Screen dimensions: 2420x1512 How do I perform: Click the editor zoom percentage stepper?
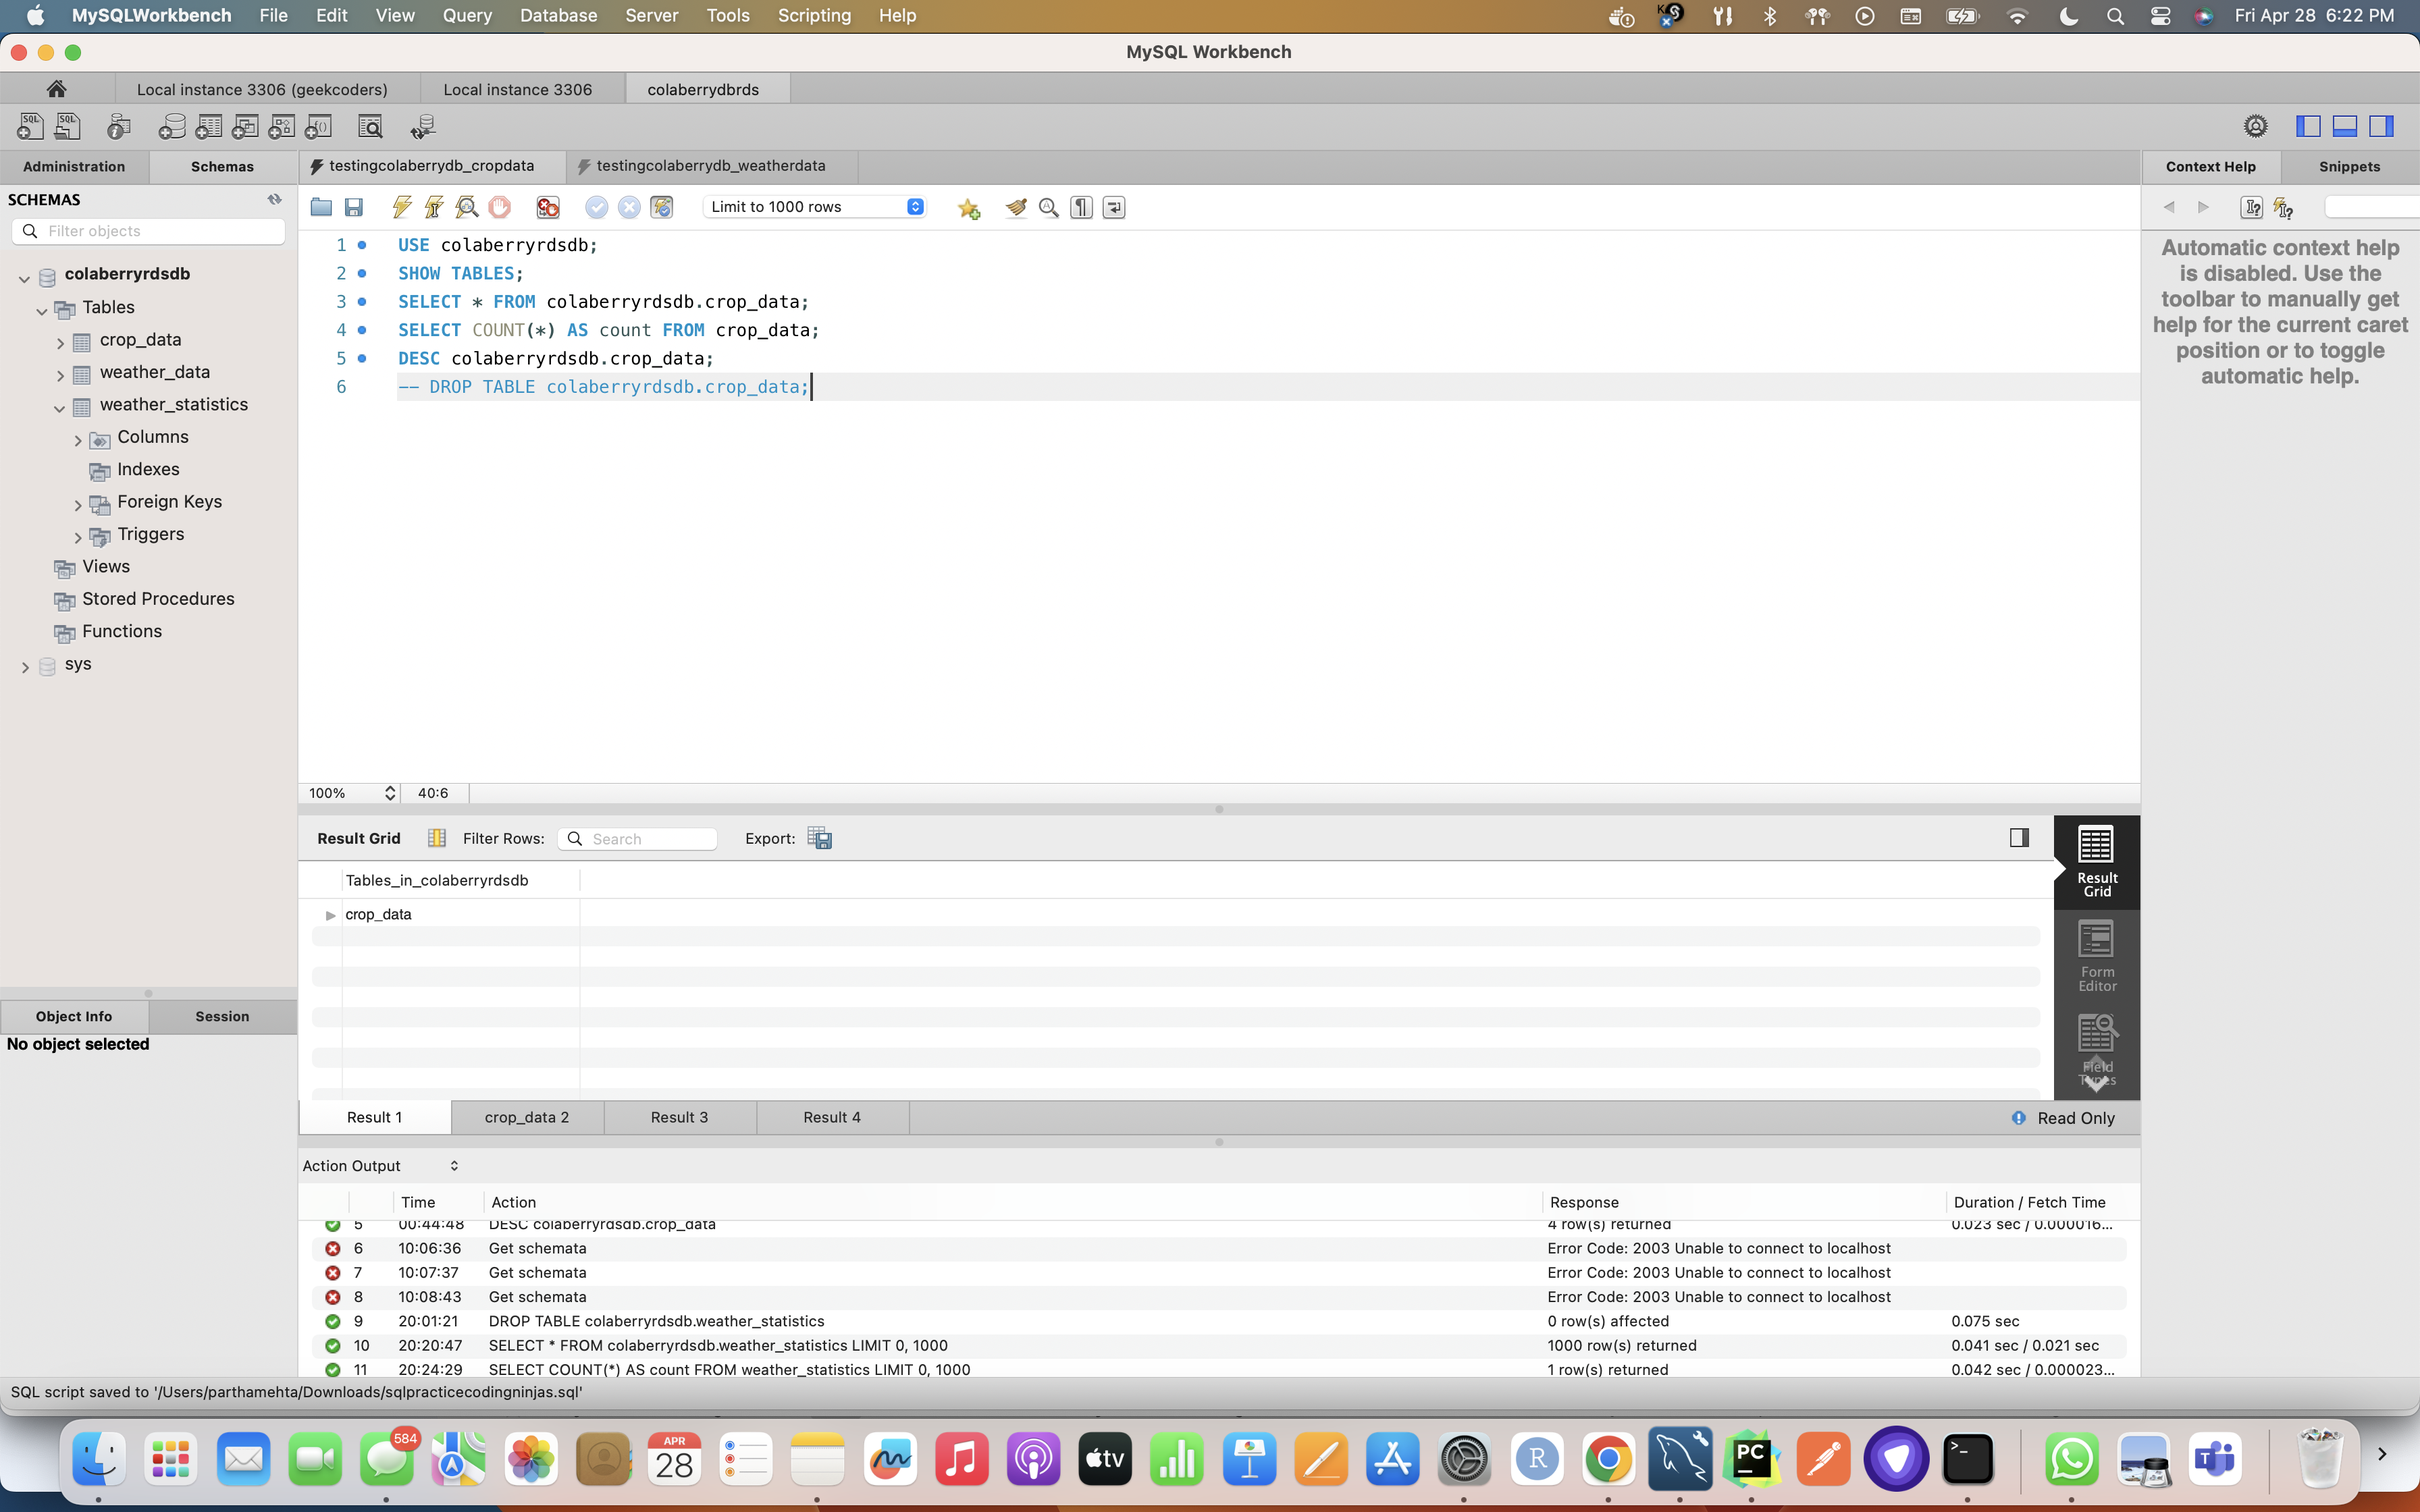(x=390, y=793)
